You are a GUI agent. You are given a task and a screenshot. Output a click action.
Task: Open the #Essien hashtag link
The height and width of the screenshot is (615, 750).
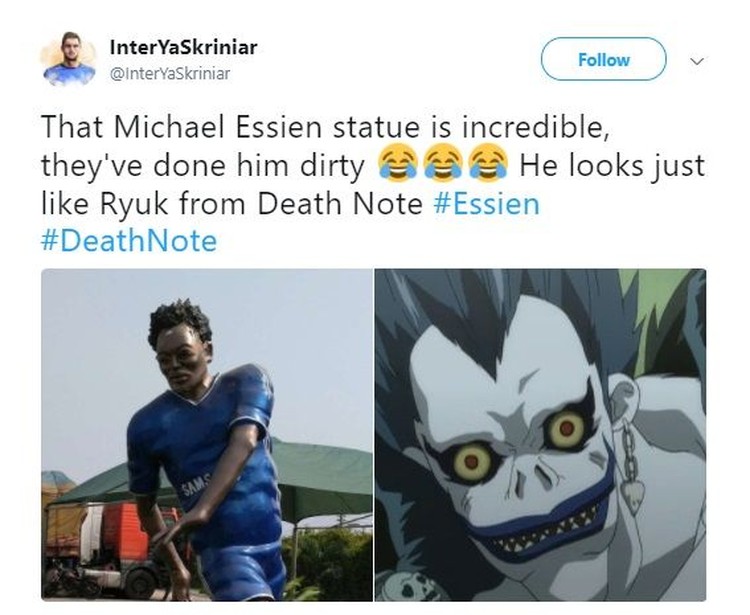(x=486, y=203)
